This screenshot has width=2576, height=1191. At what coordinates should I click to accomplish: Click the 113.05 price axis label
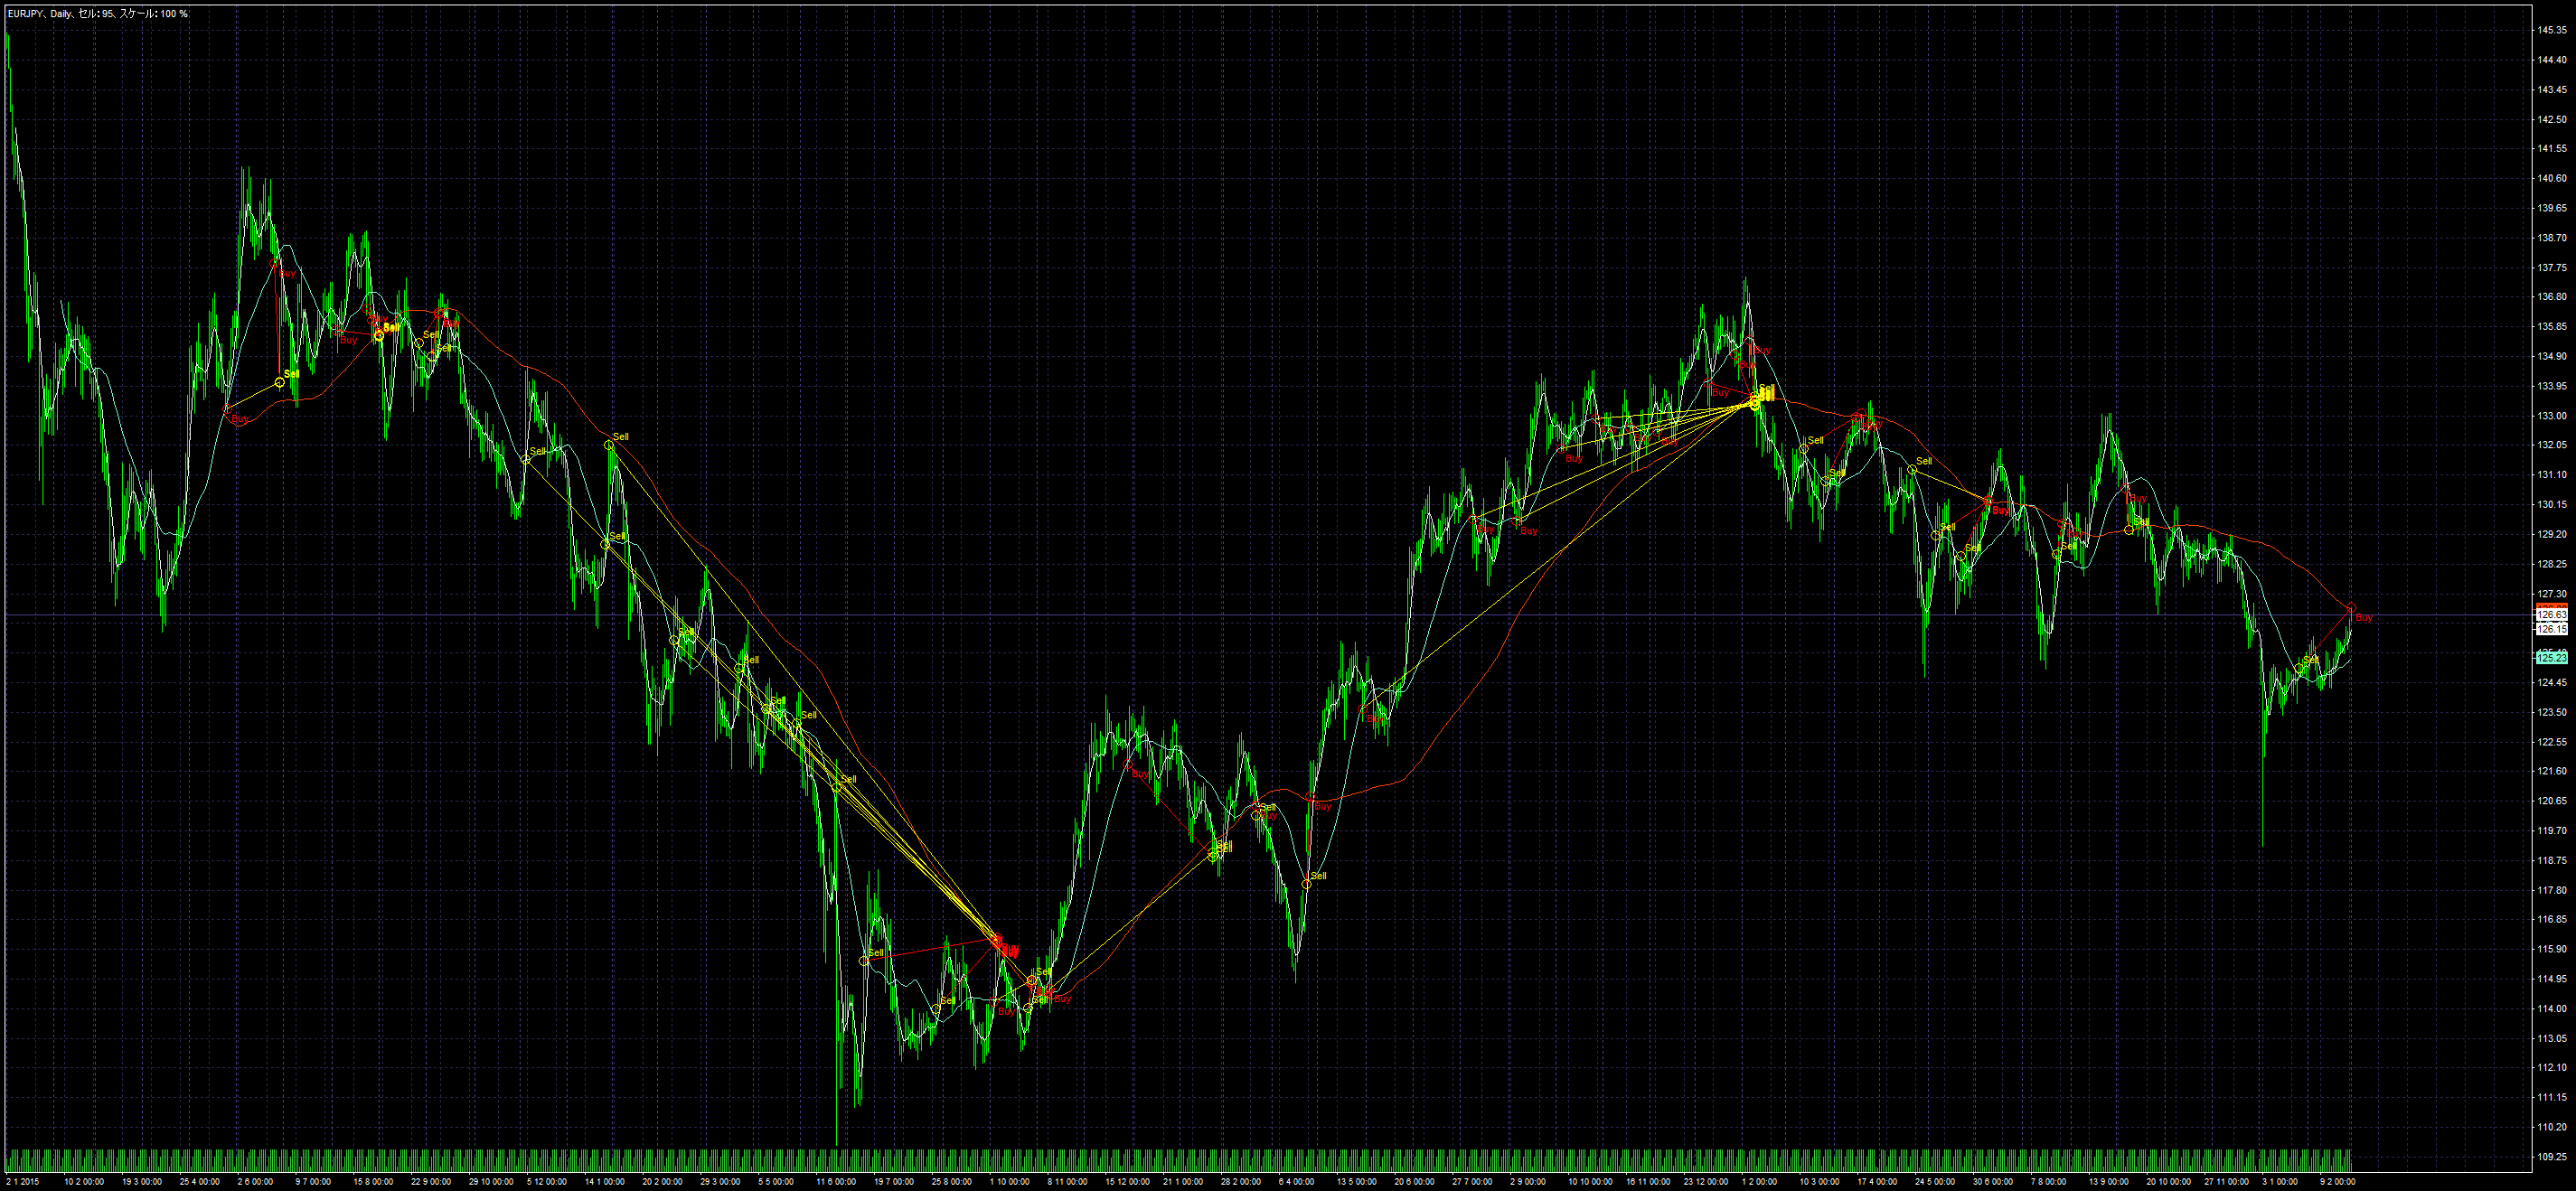(x=2551, y=1039)
